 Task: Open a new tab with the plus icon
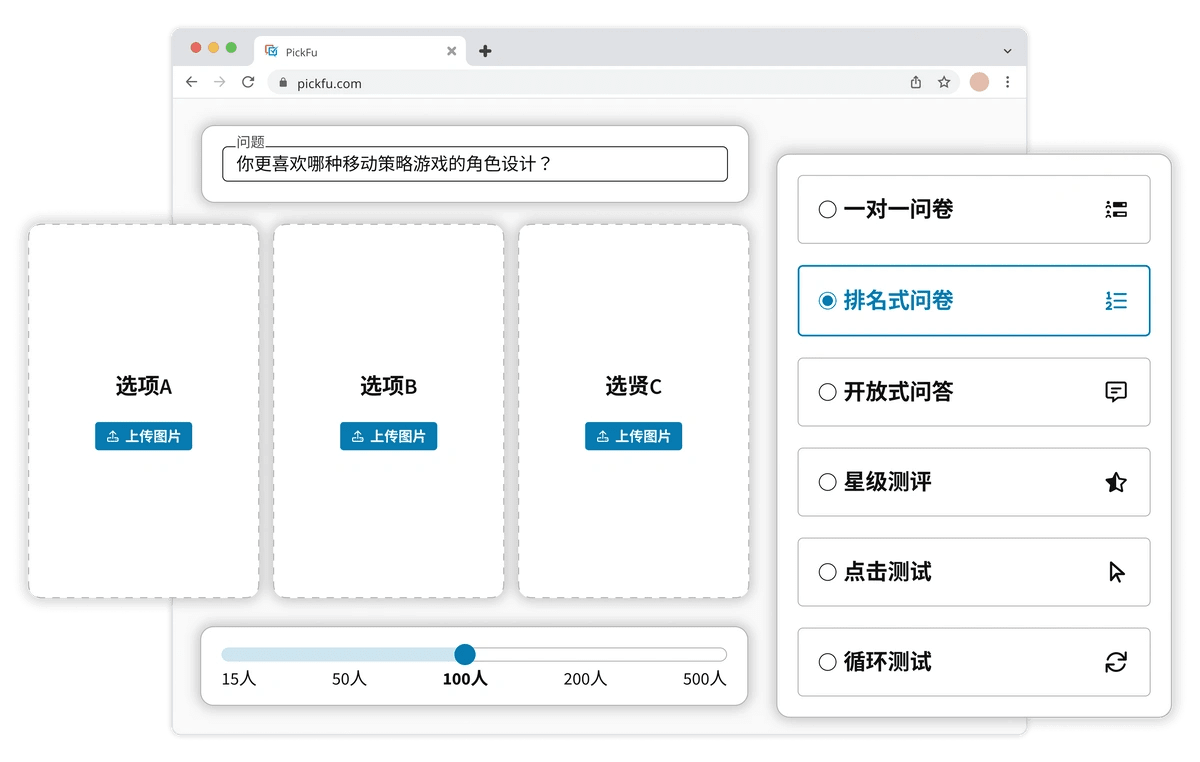[485, 51]
